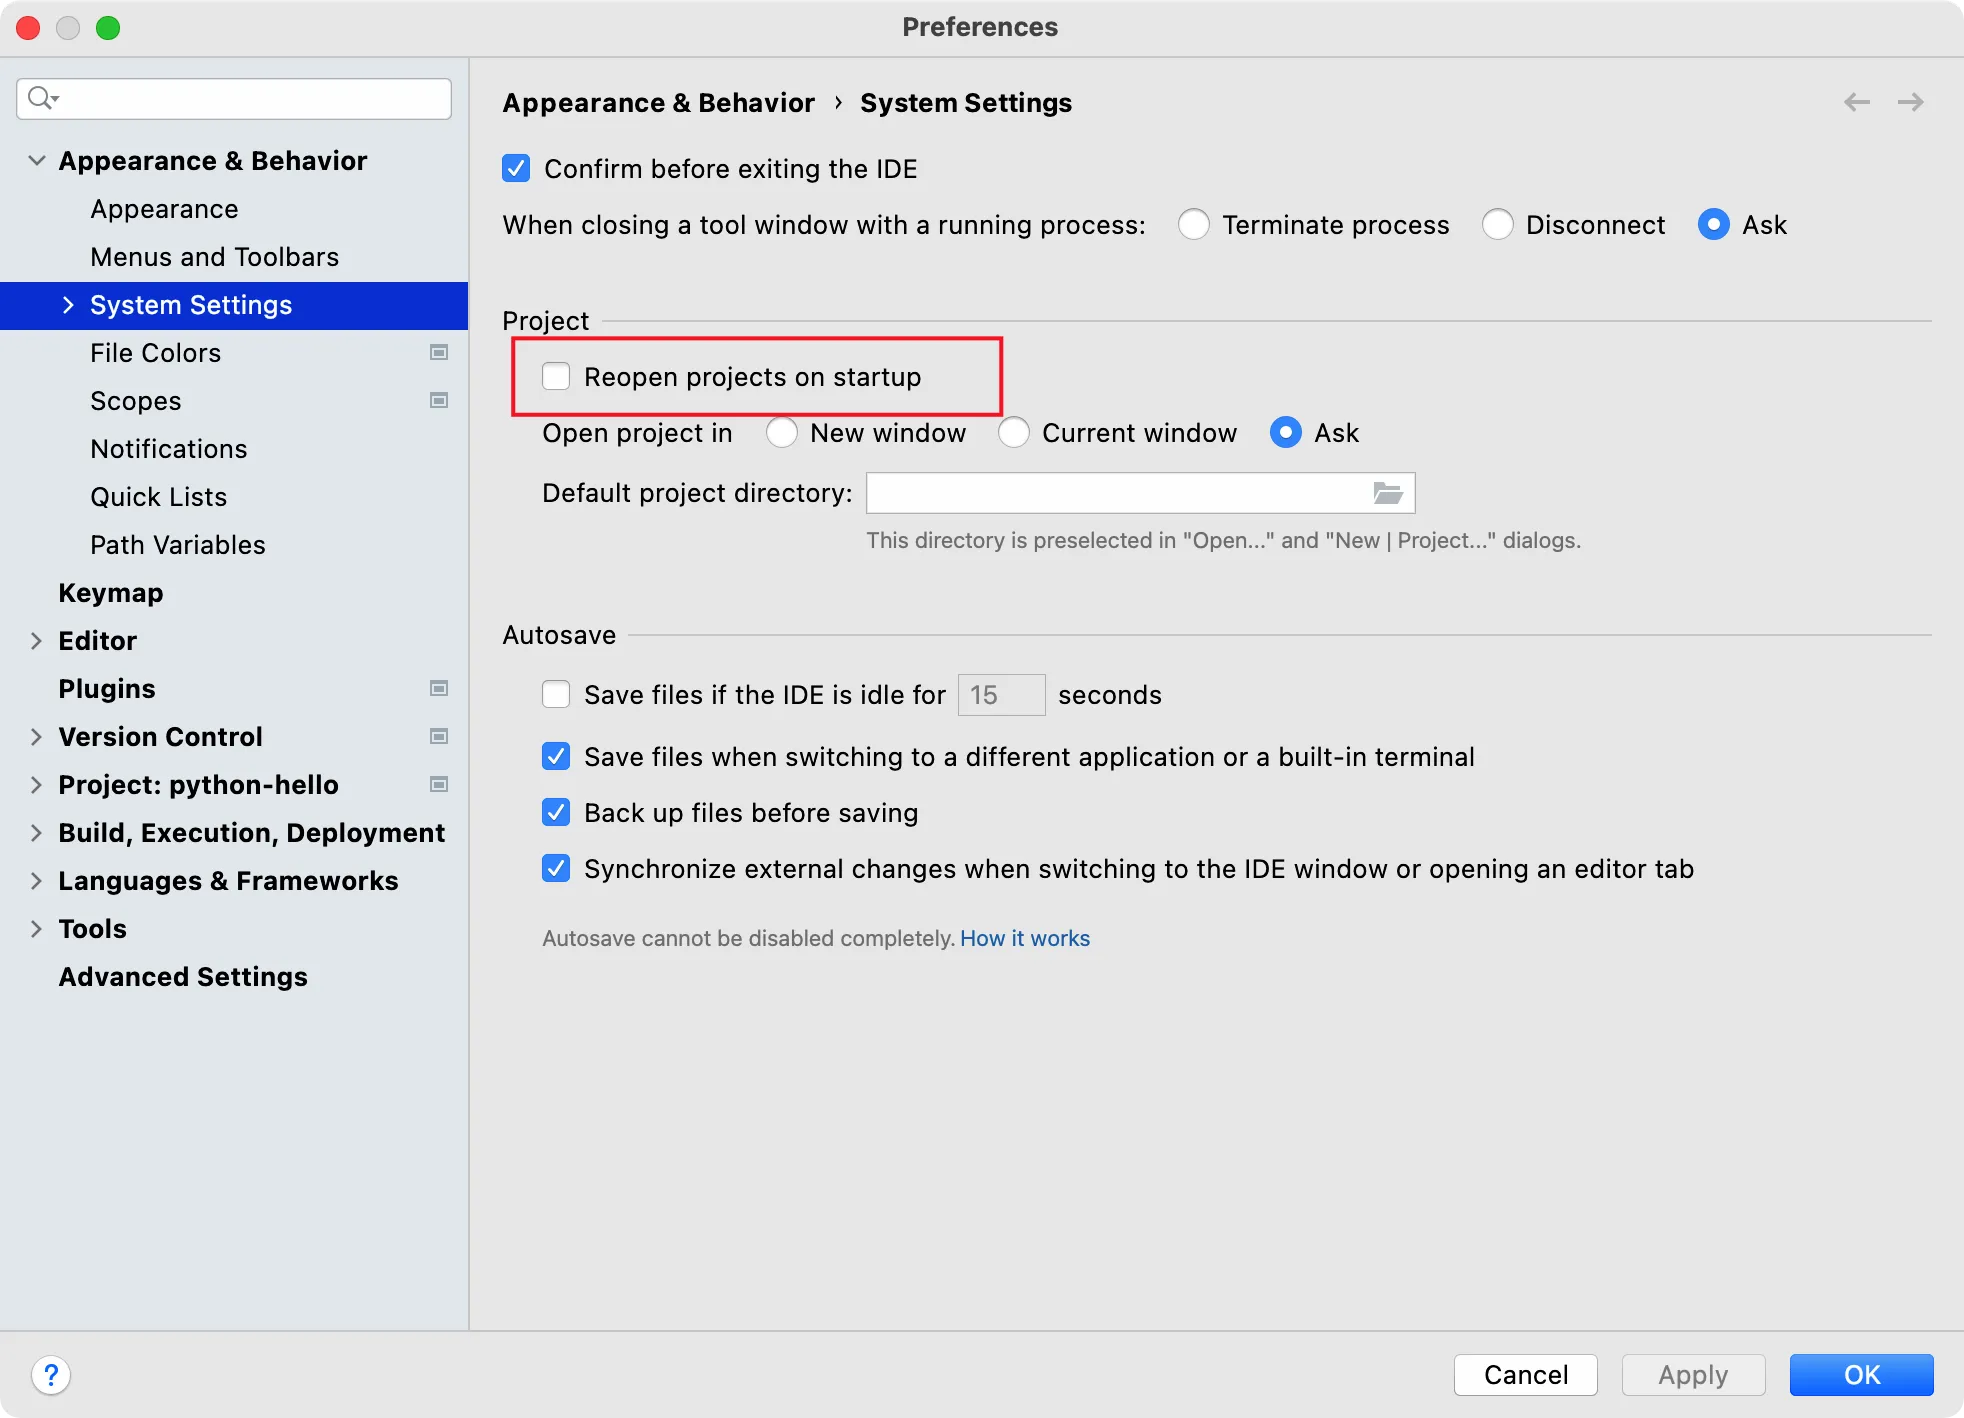Collapse Appearance & Behavior section
The width and height of the screenshot is (1964, 1418).
click(36, 161)
